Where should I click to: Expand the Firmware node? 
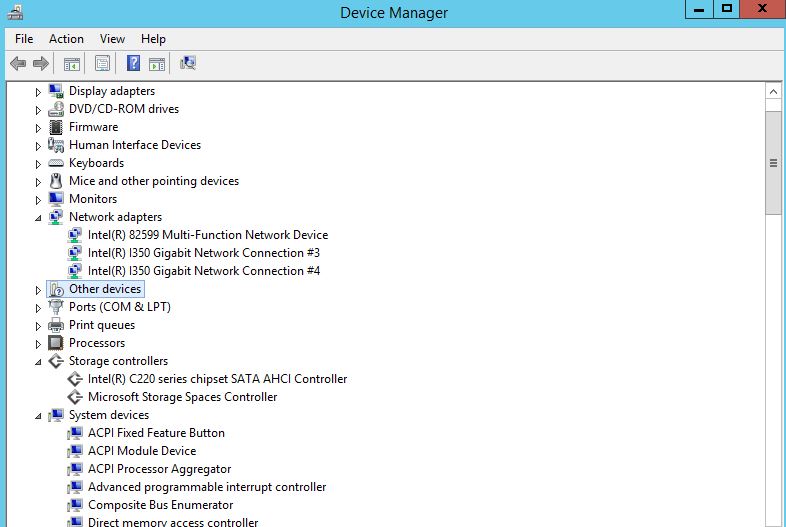pos(38,128)
